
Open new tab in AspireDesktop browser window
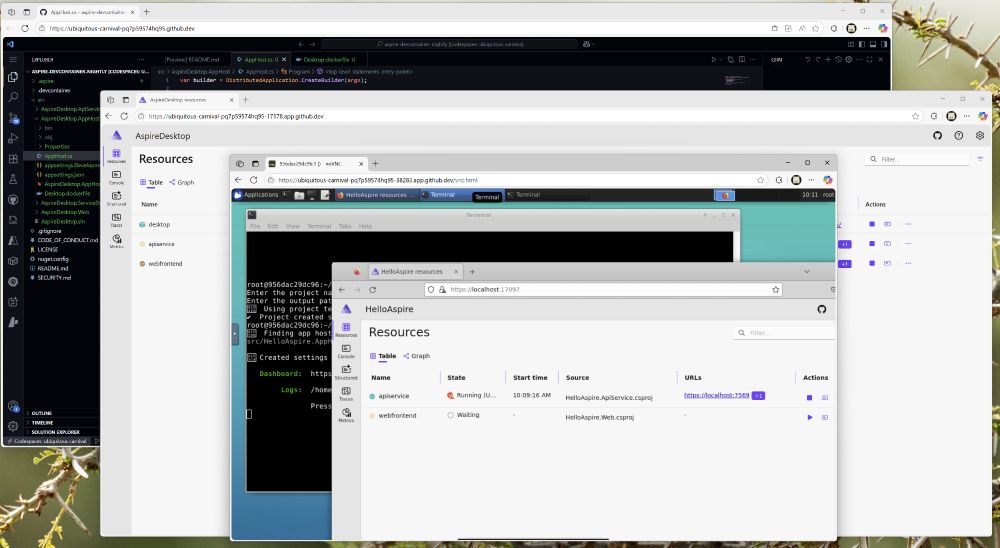click(x=246, y=100)
